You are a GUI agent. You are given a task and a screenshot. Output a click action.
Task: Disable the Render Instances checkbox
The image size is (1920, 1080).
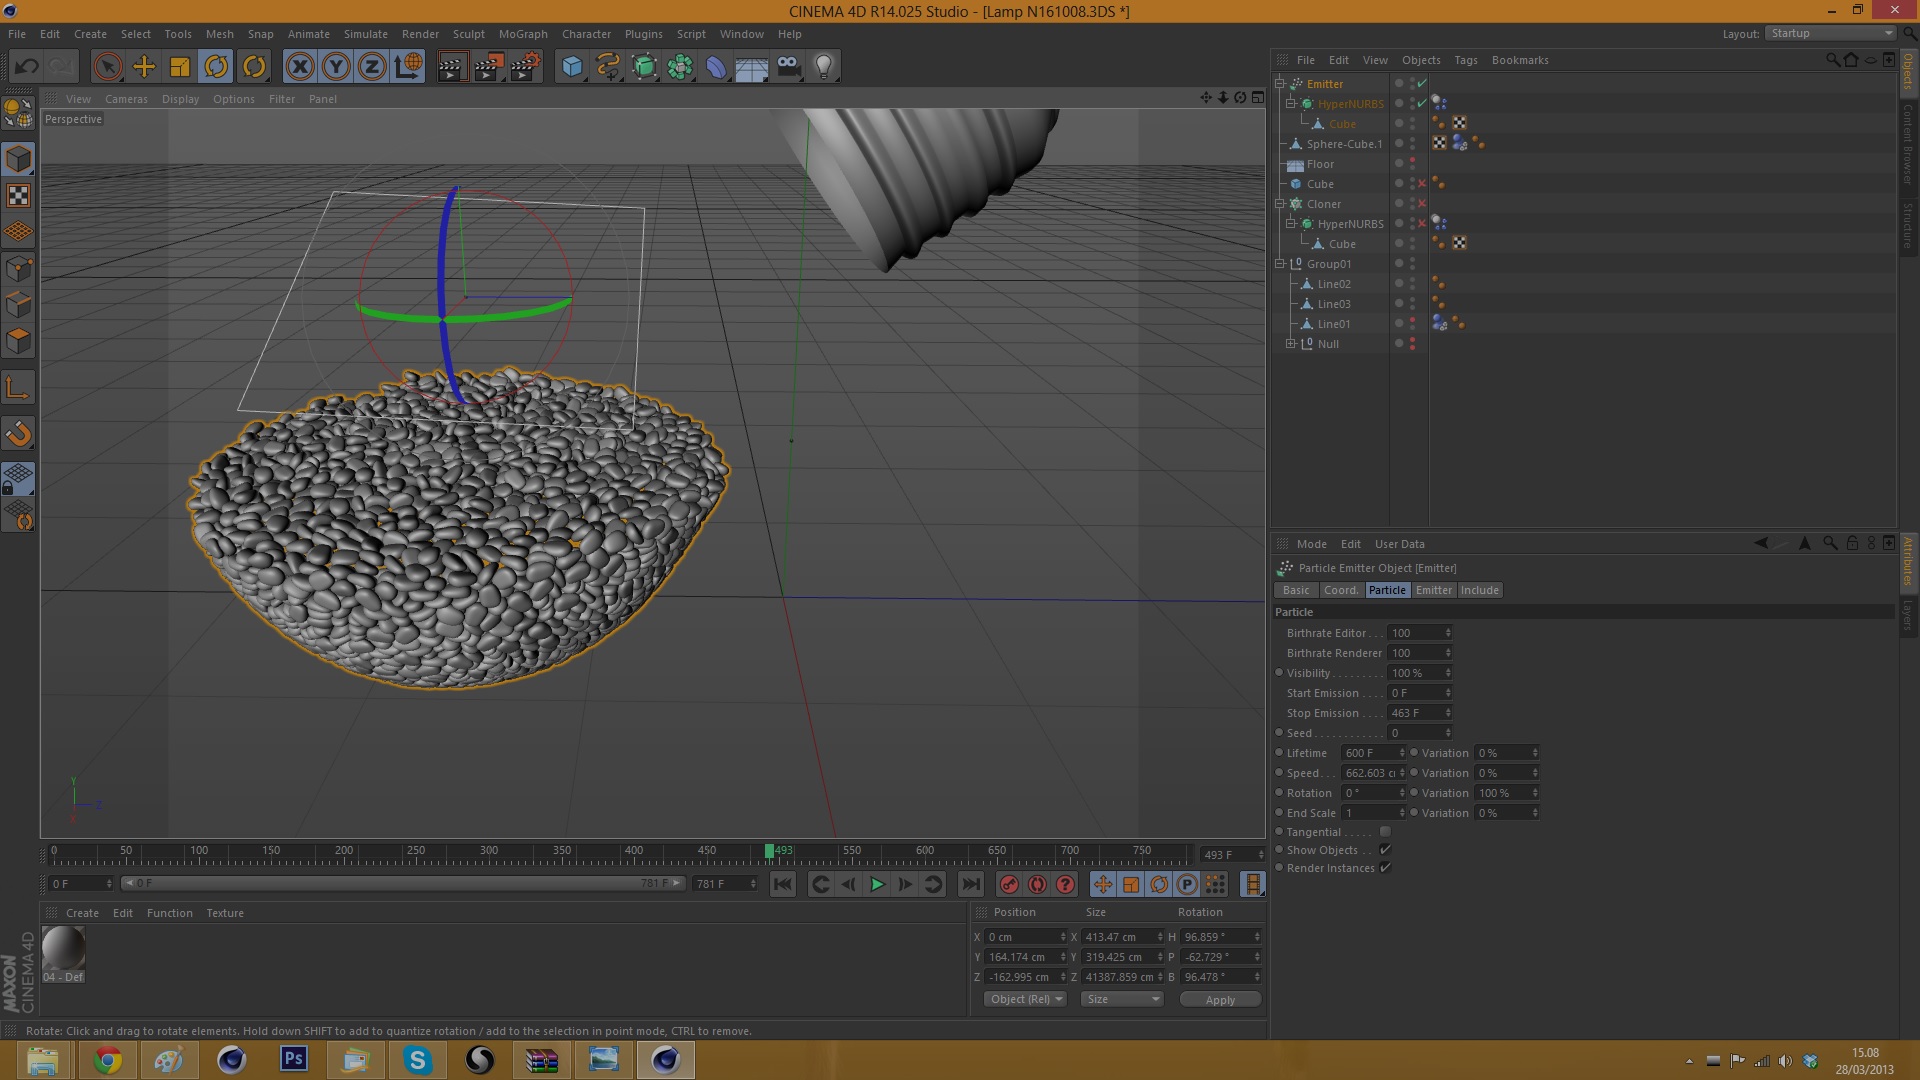[1385, 868]
